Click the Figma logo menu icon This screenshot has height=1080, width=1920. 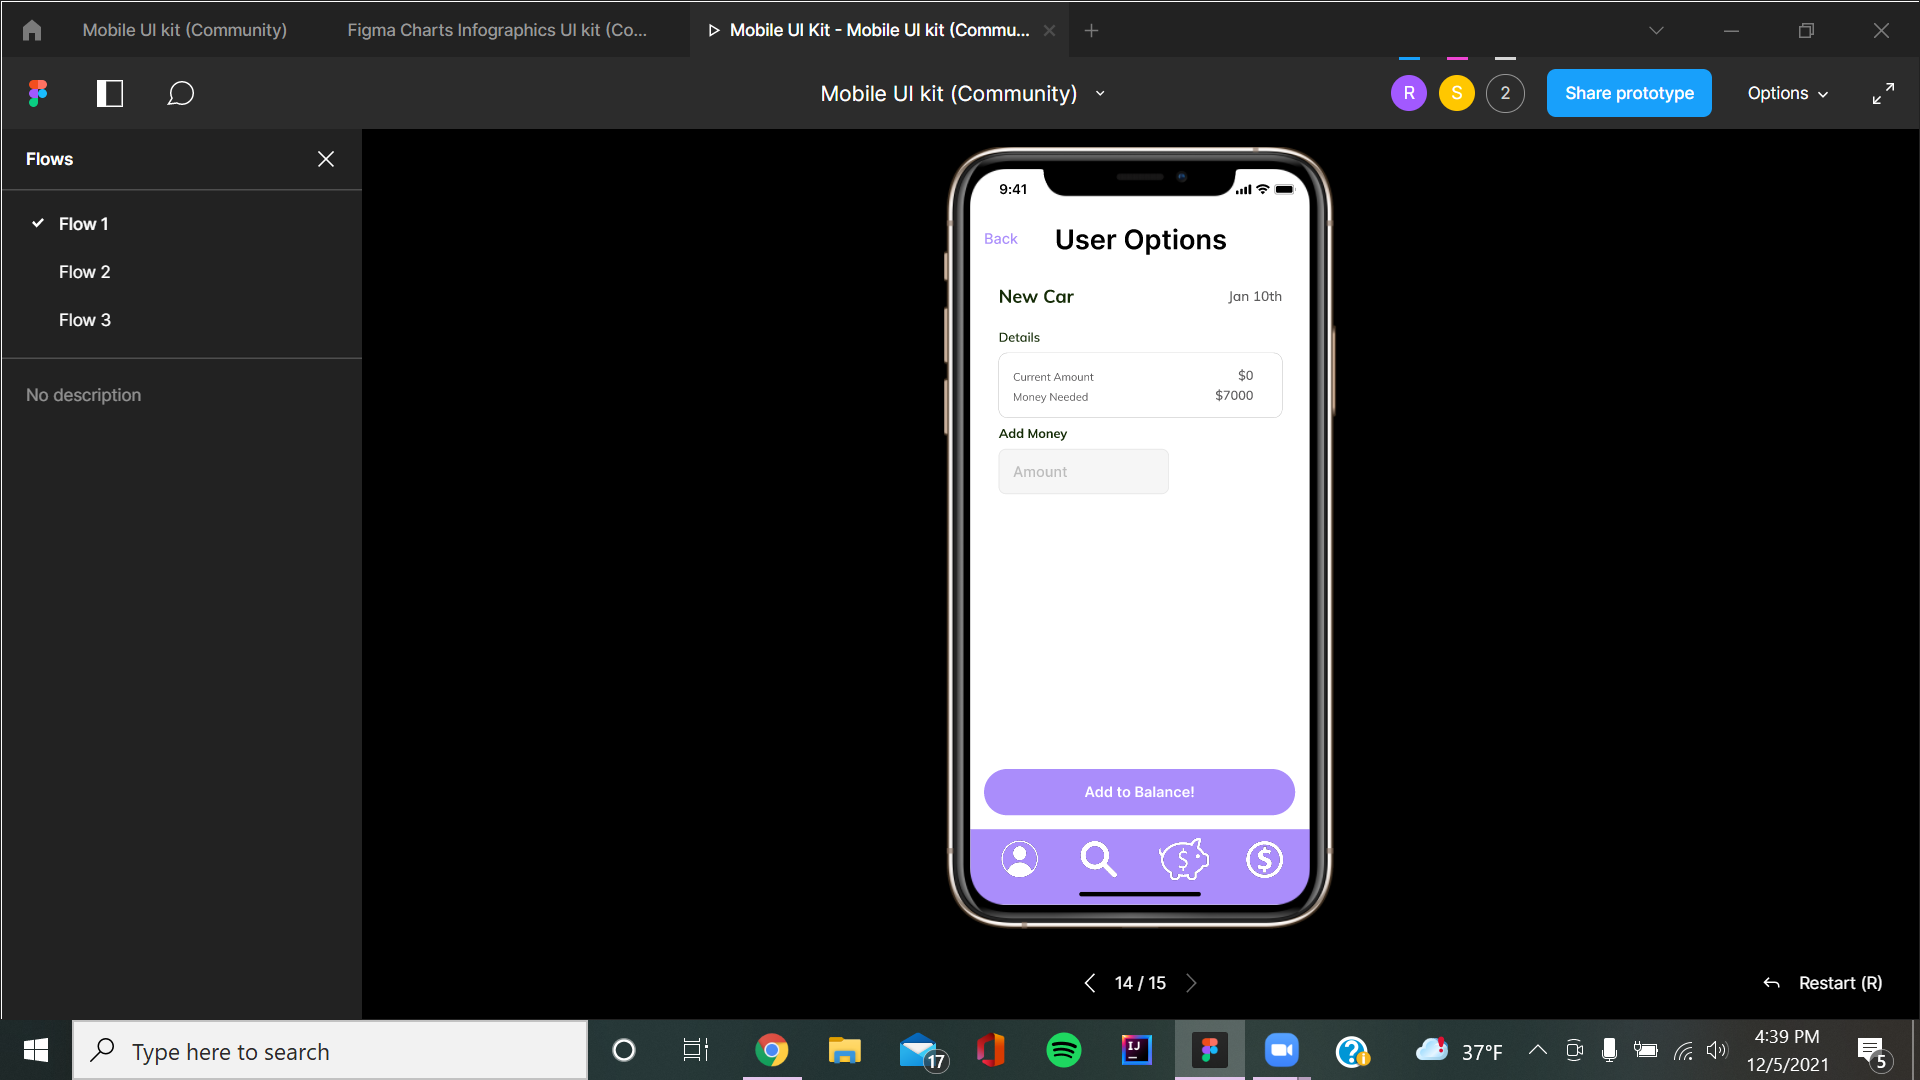pyautogui.click(x=38, y=93)
